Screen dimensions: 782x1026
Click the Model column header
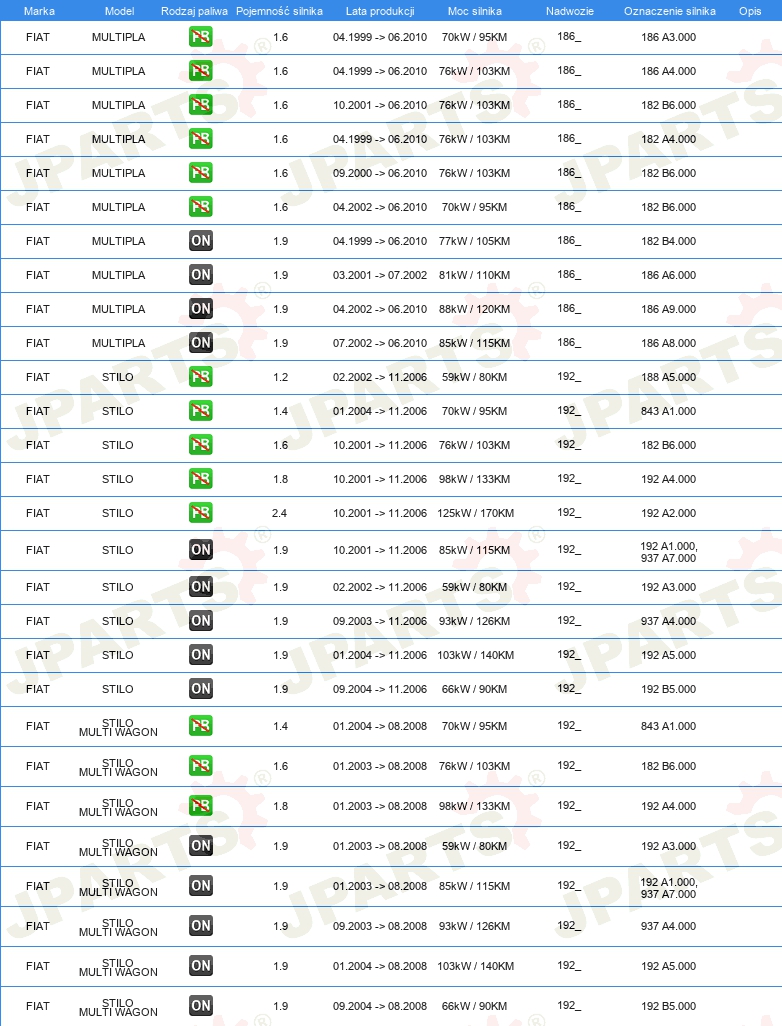coord(119,11)
